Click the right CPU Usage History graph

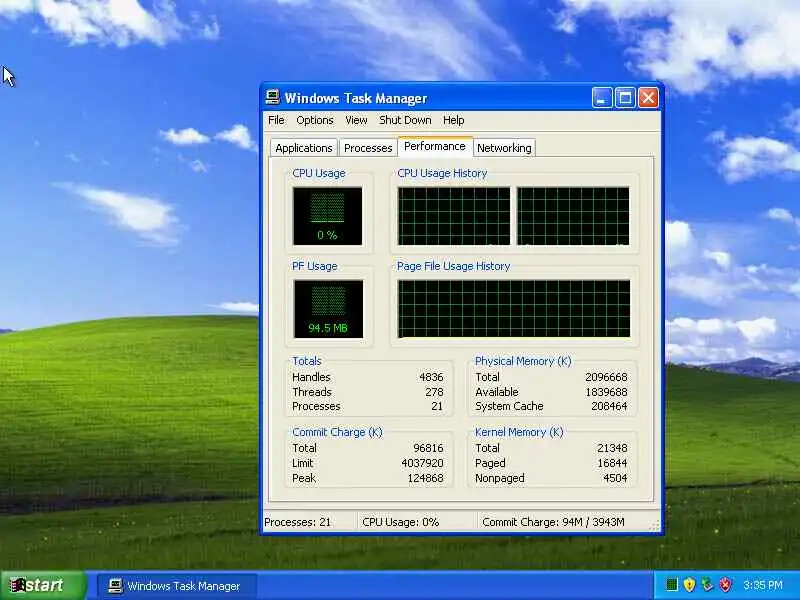[573, 216]
